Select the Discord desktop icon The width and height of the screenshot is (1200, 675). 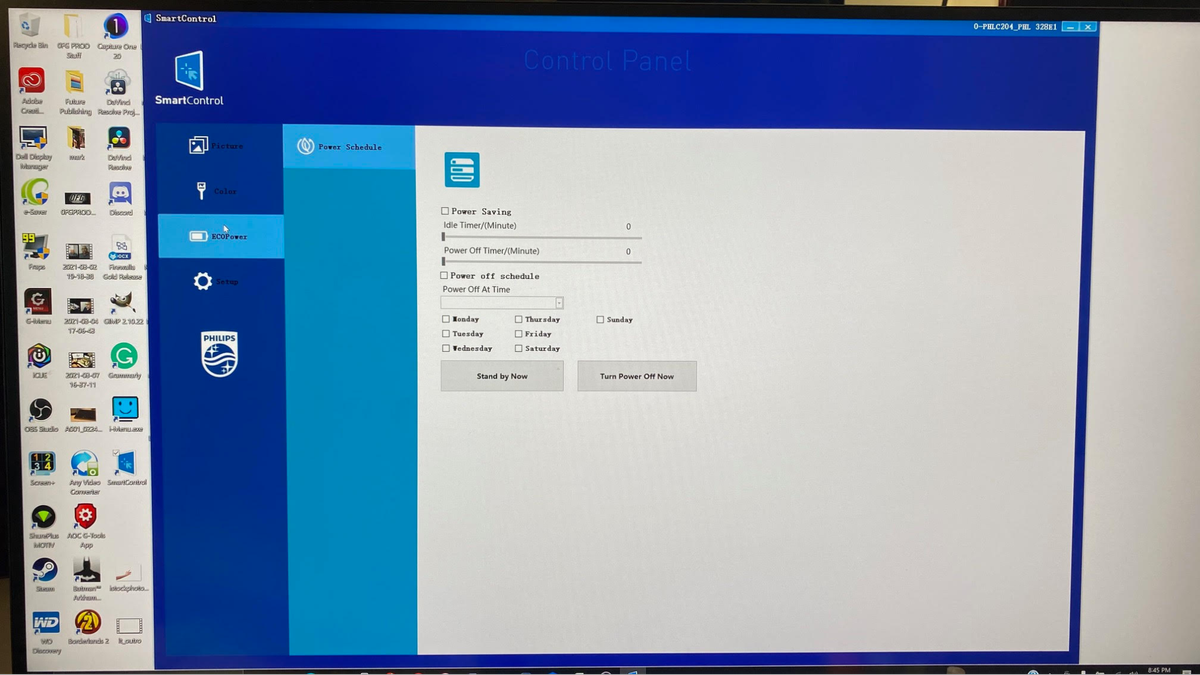[120, 197]
